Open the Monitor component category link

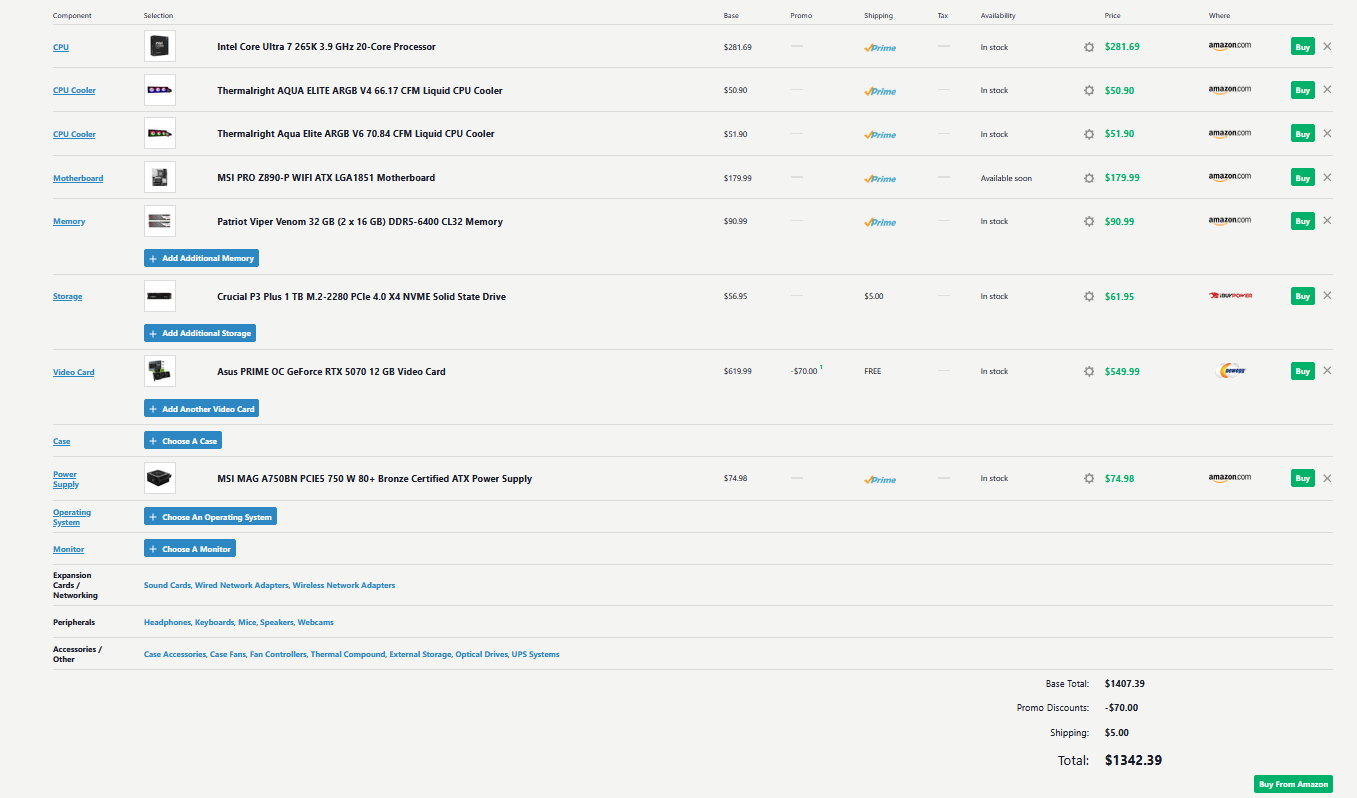pos(69,549)
